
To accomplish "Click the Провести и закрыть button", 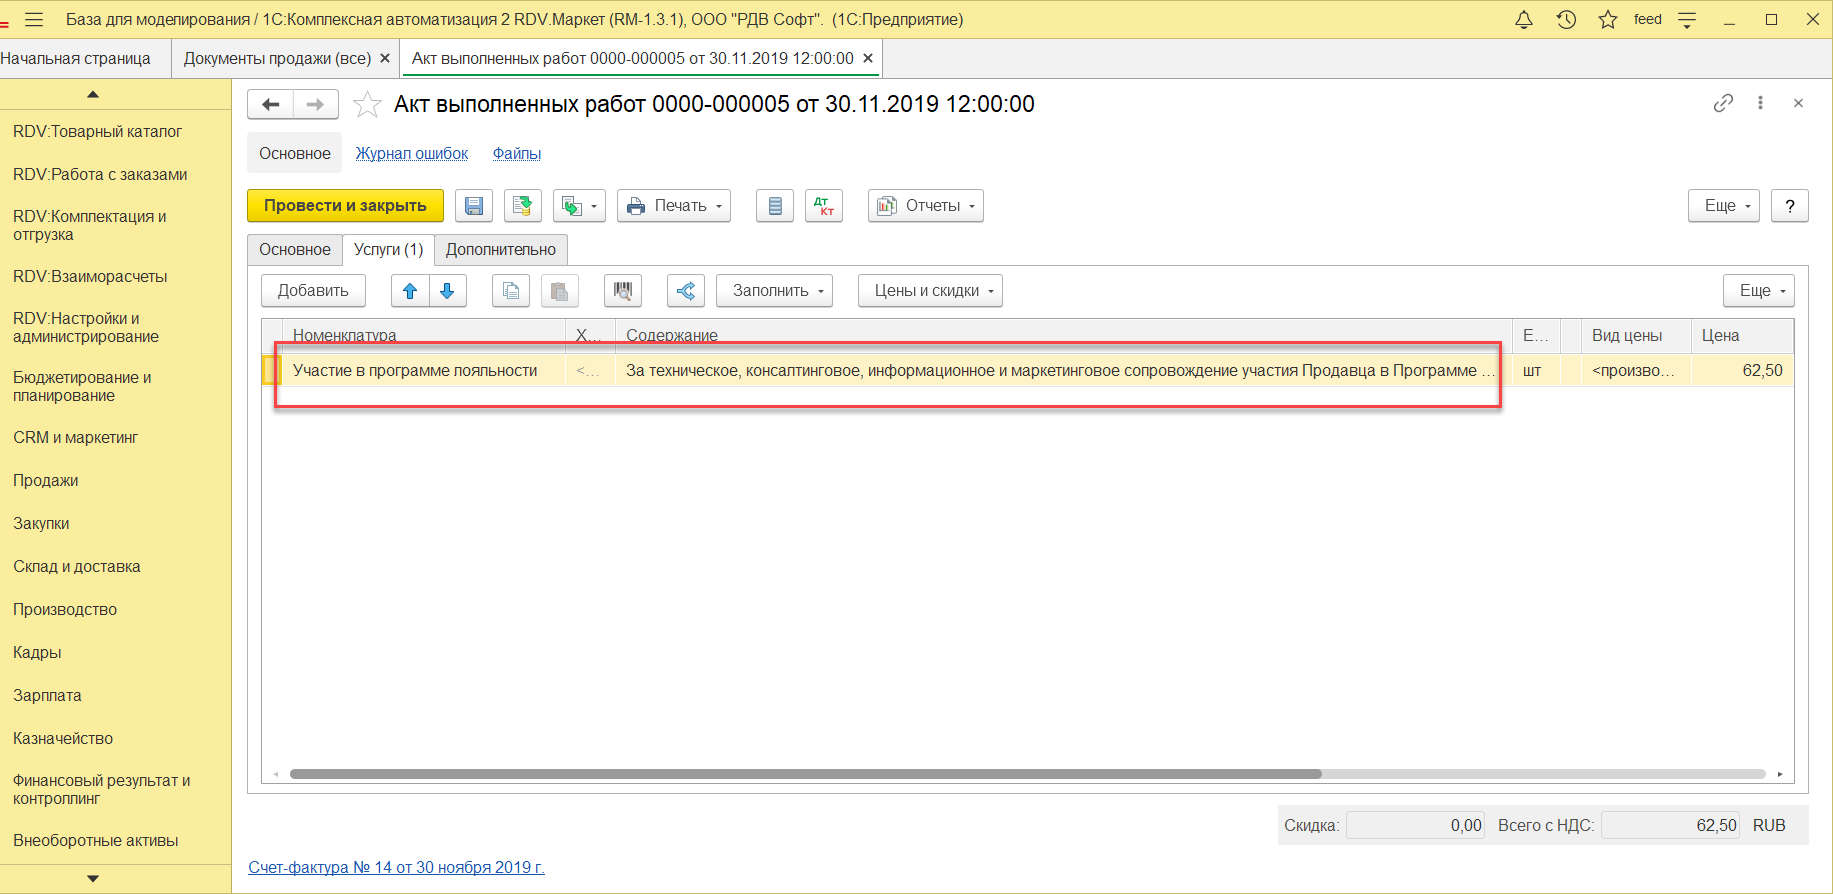I will click(x=345, y=206).
